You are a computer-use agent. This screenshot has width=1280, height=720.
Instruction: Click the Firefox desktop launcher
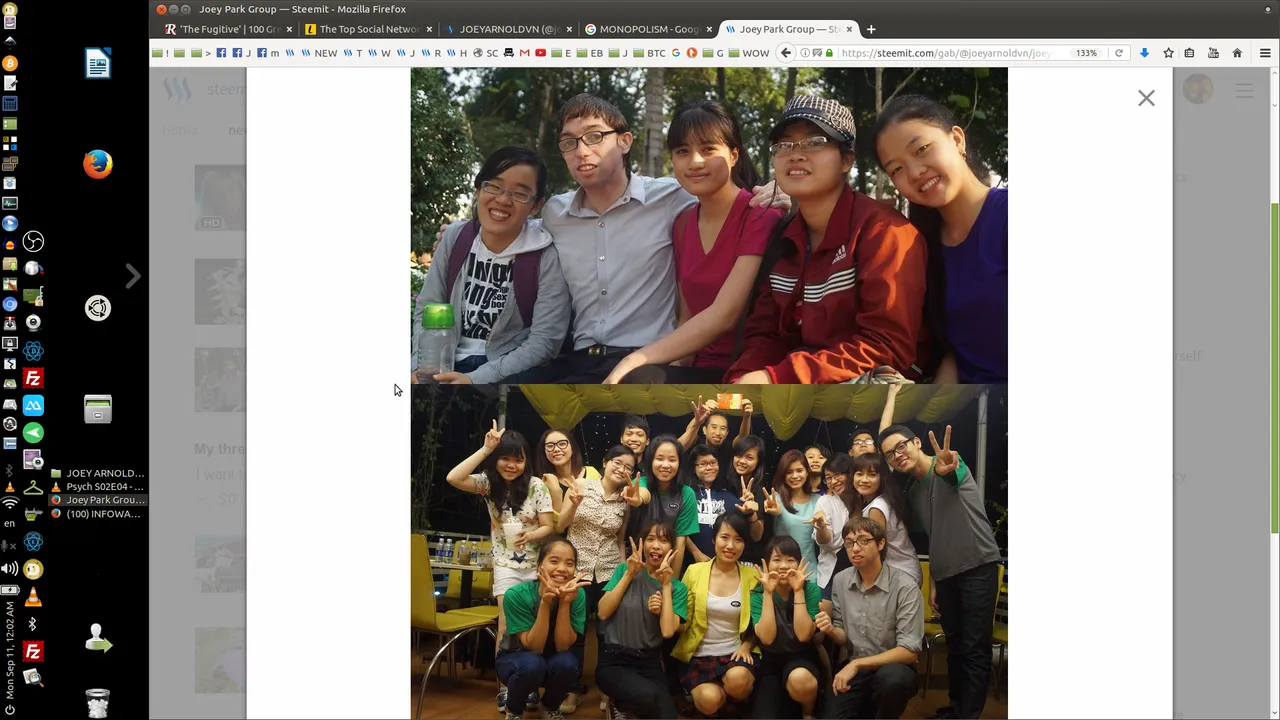click(98, 163)
